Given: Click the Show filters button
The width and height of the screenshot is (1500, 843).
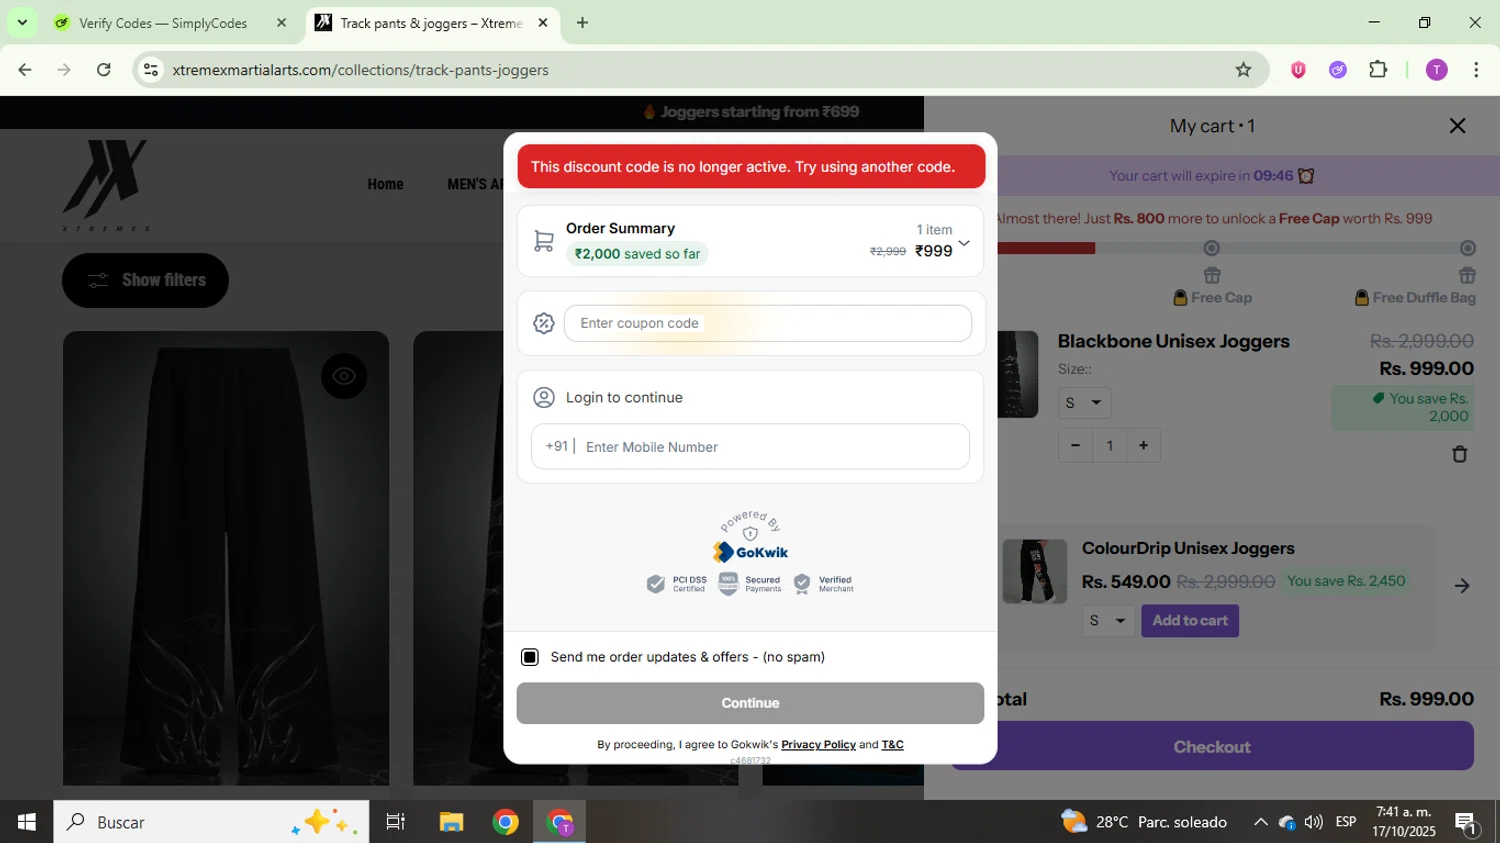Looking at the screenshot, I should [145, 280].
